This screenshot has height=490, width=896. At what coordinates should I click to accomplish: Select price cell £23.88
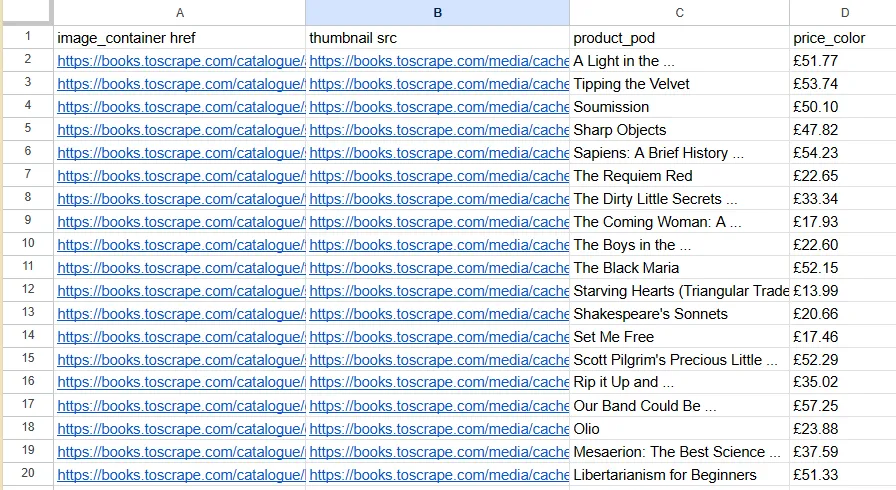(x=843, y=428)
